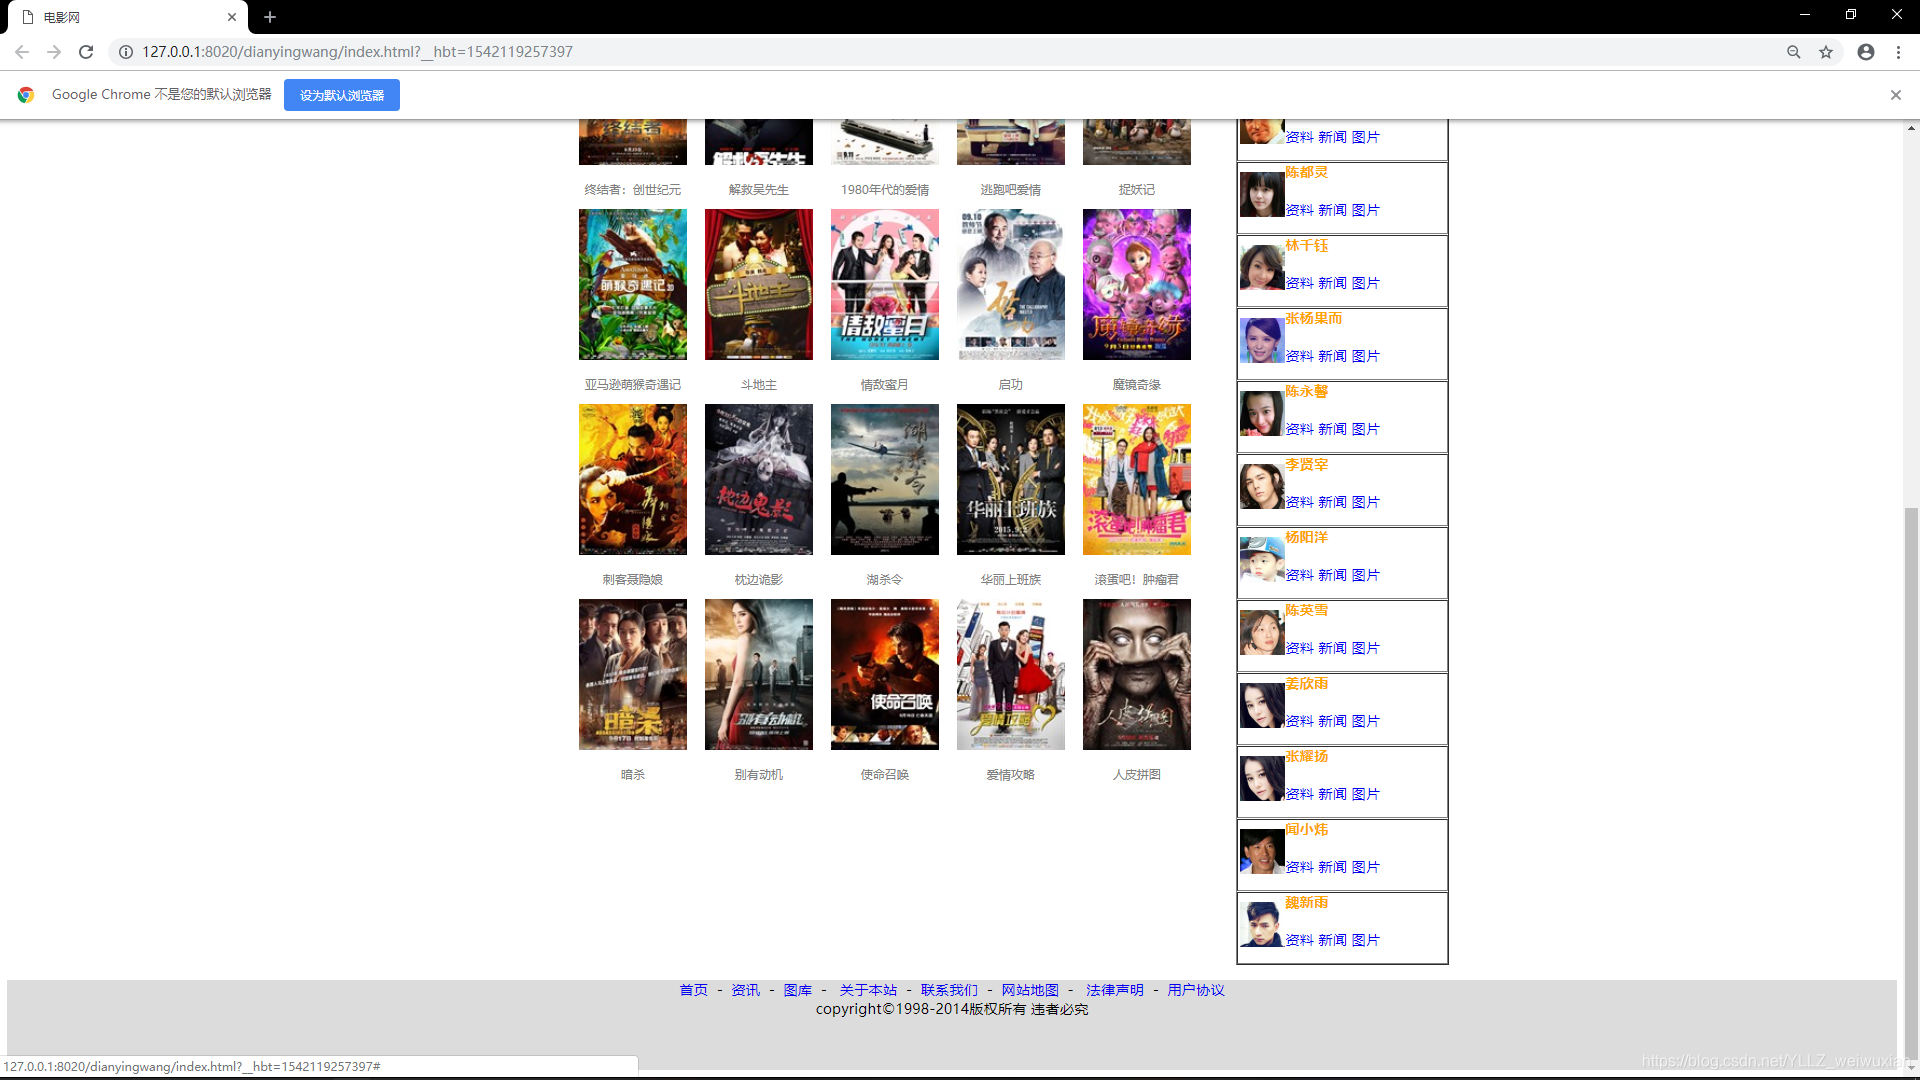This screenshot has height=1080, width=1920.
Task: Open the Chrome three-dot menu
Action: tap(1898, 52)
